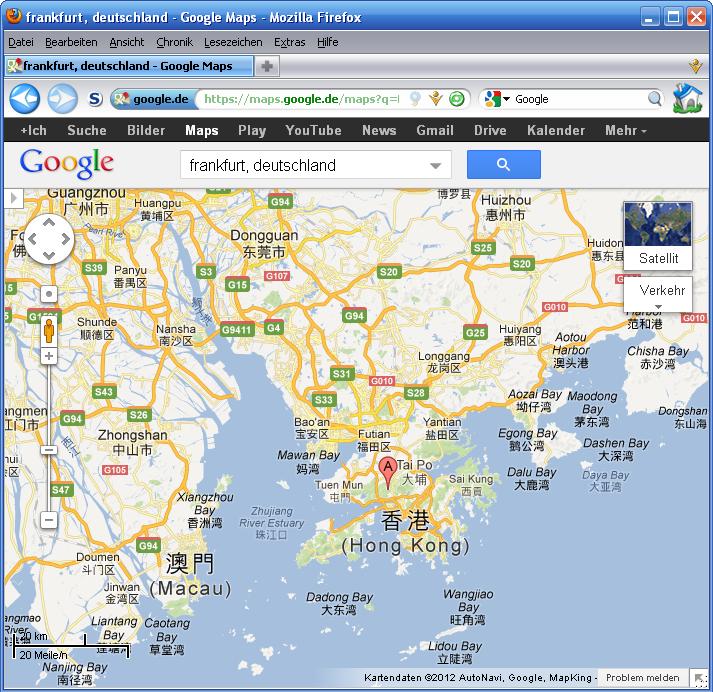This screenshot has width=713, height=692.
Task: Expand the layer options arrow below Verkehr
Action: click(x=658, y=307)
